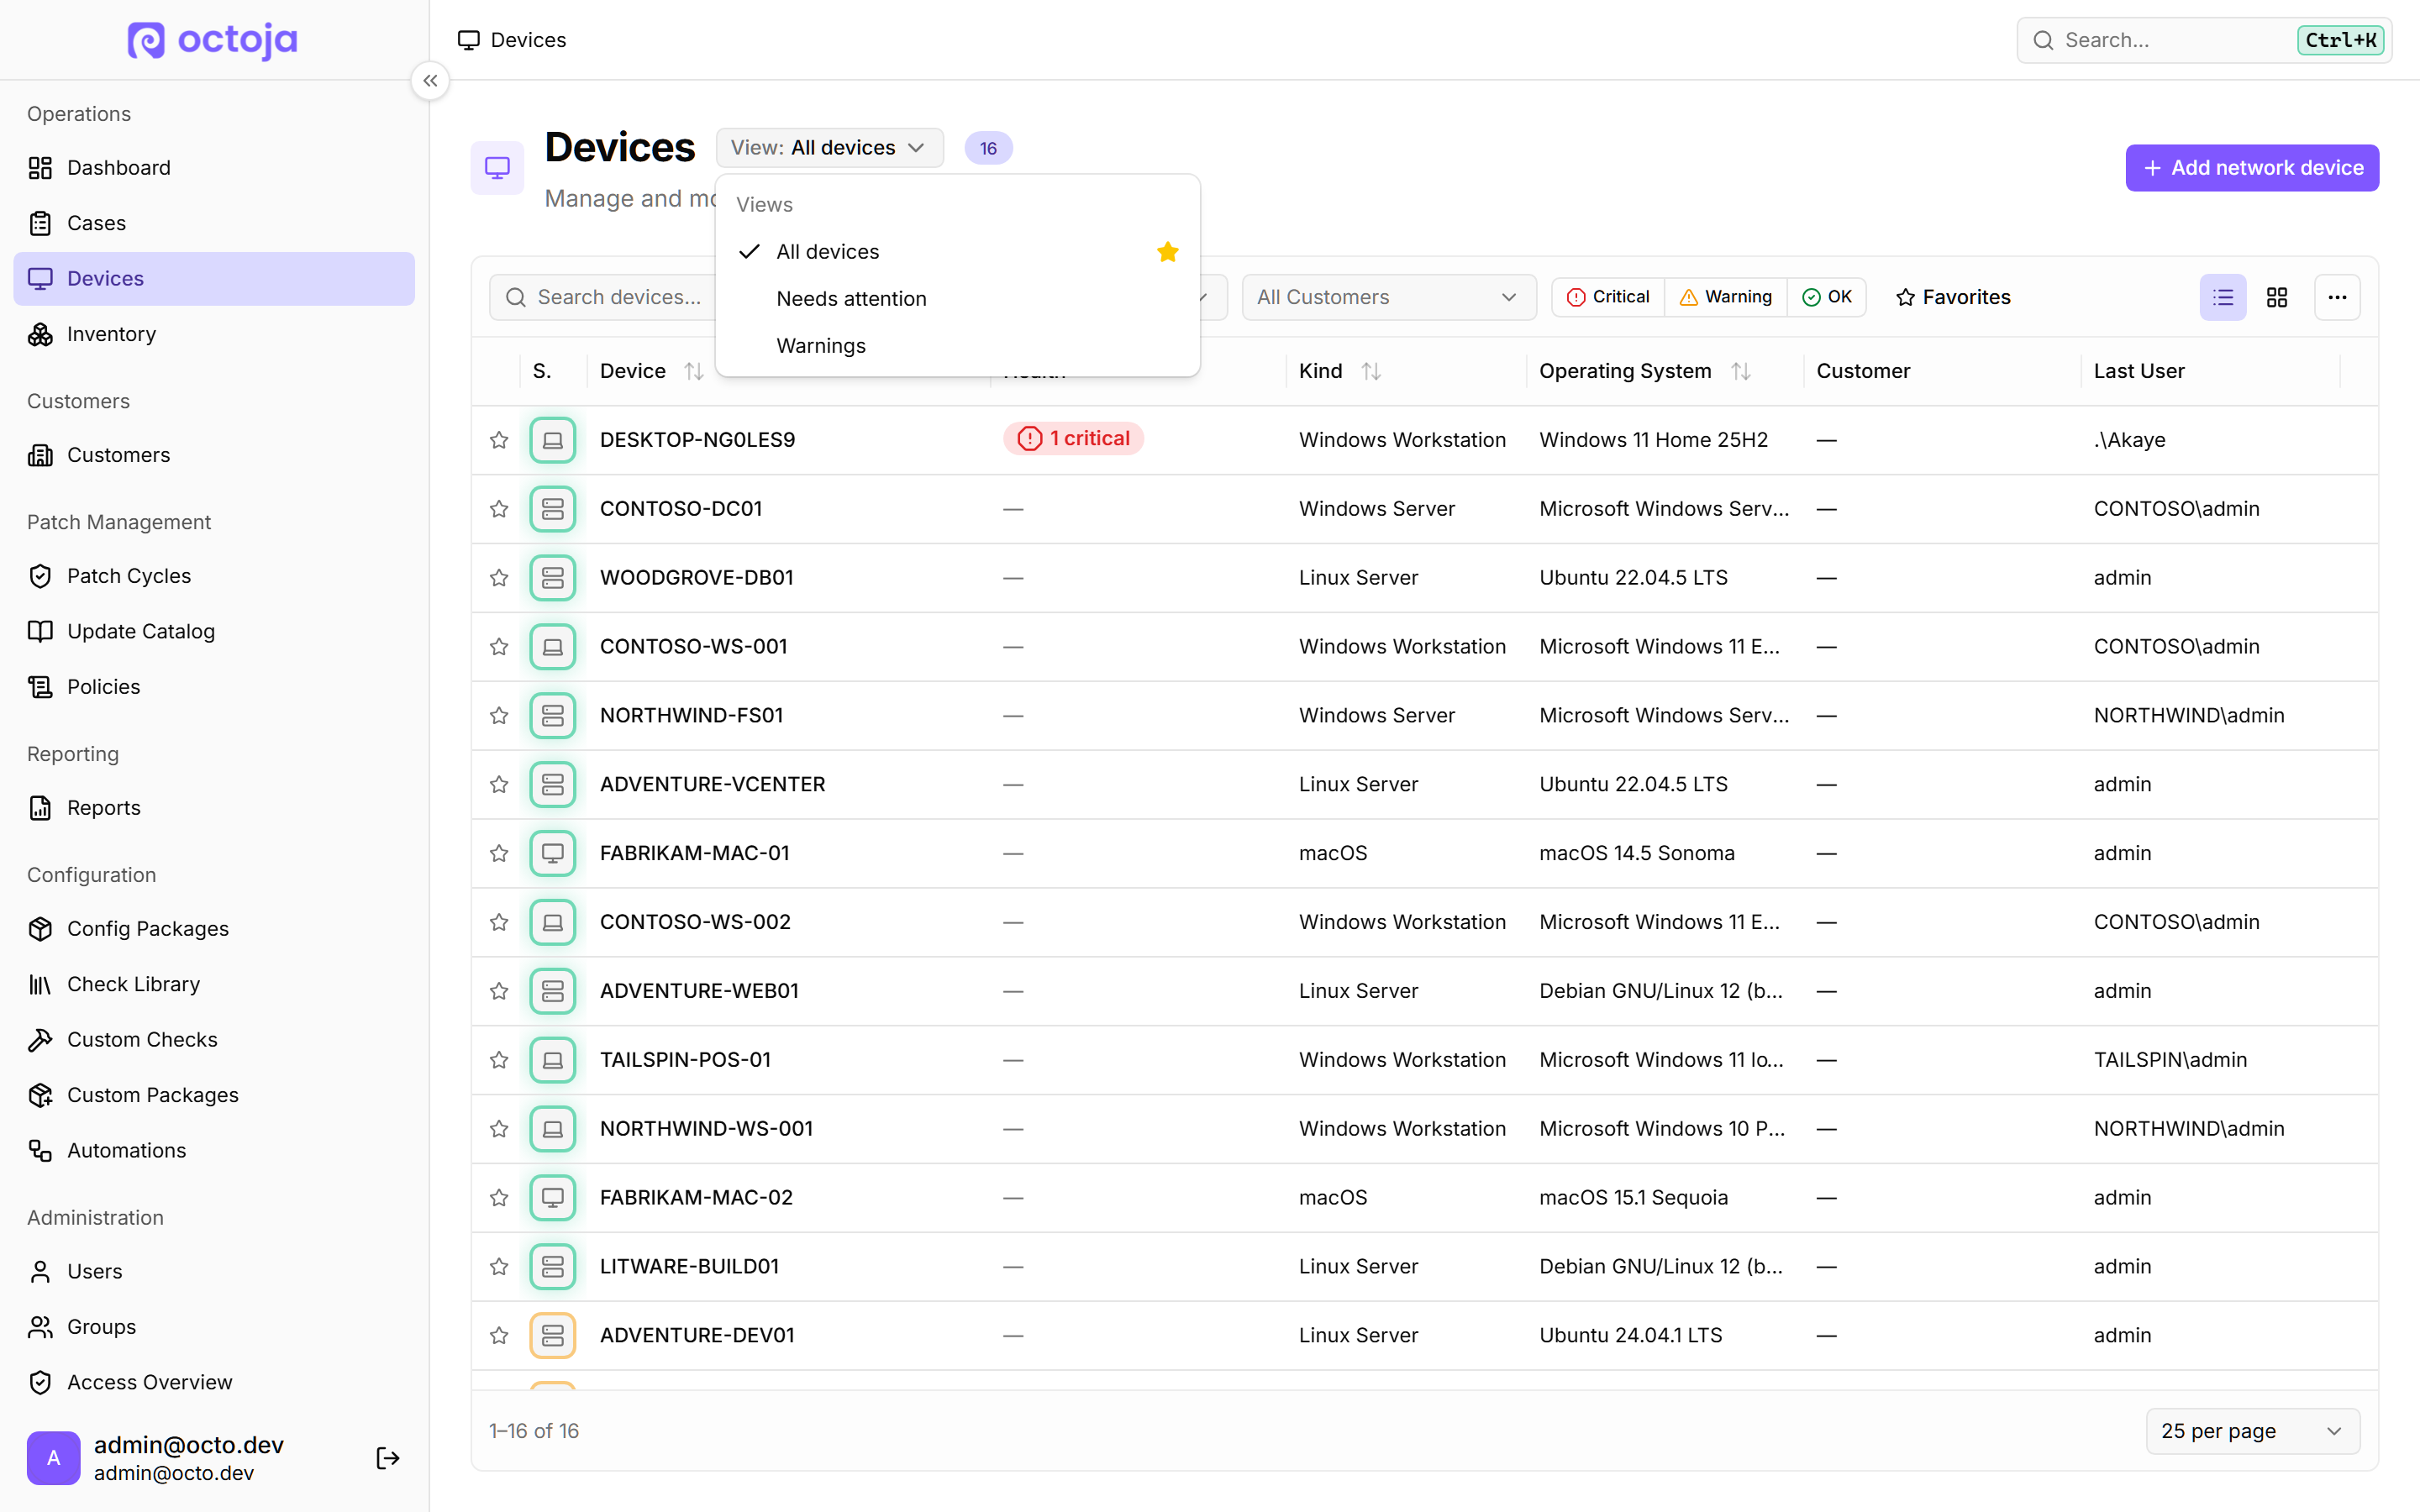Open Groups administration page
2420x1512 pixels.
(x=214, y=1327)
